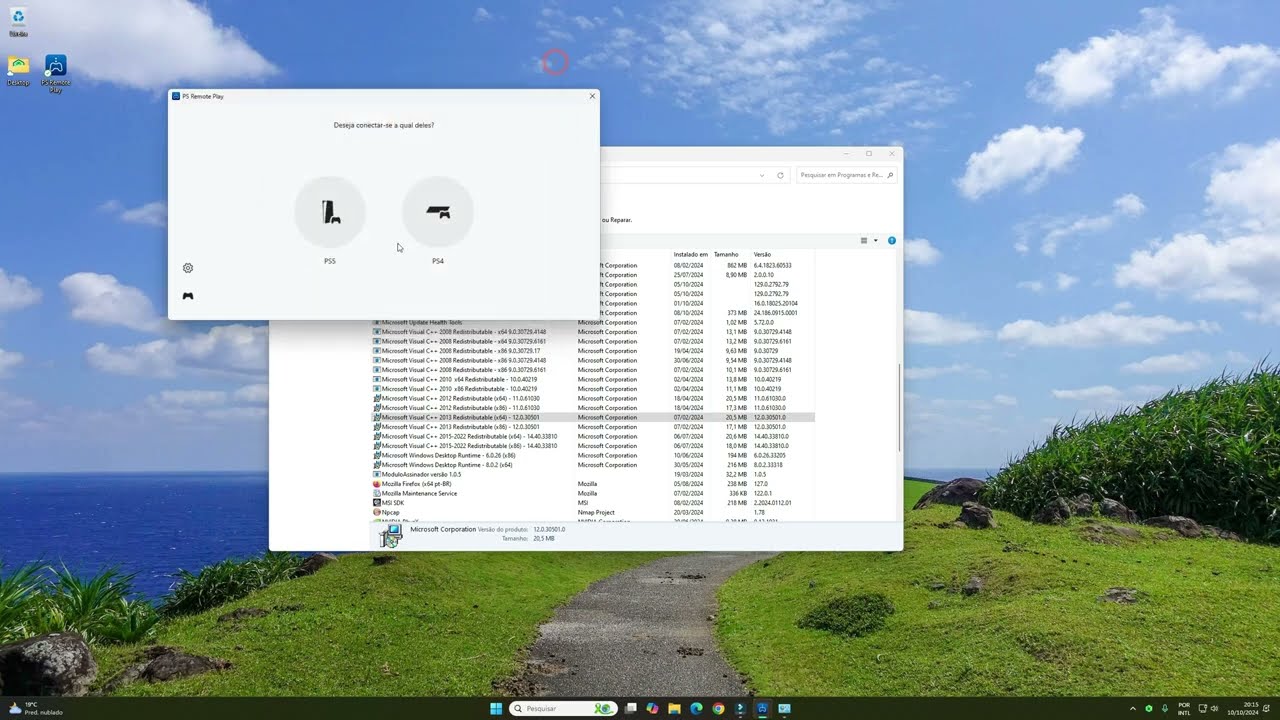
Task: Switch to Control Panel taskbar icon
Action: [x=784, y=708]
